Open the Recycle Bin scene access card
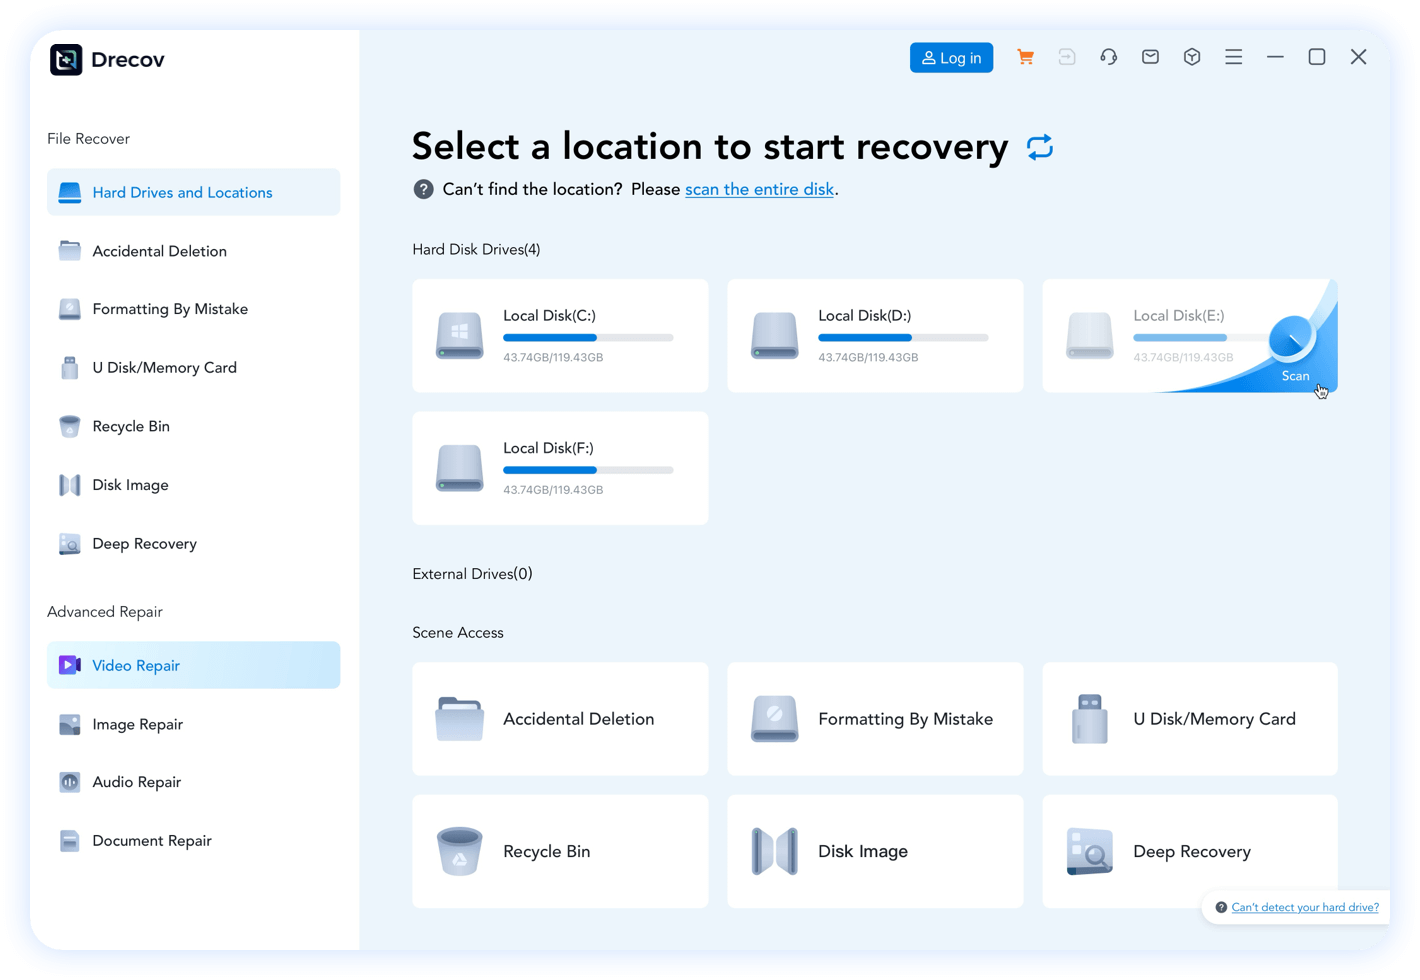The image size is (1420, 980). pyautogui.click(x=560, y=851)
